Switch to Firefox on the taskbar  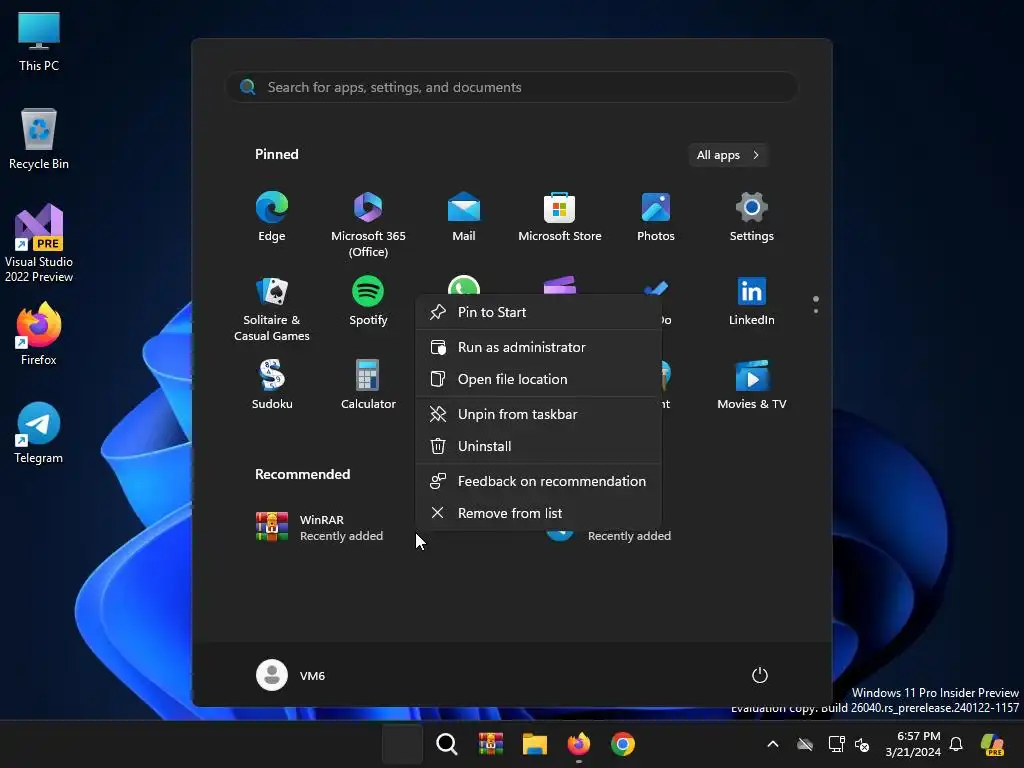pyautogui.click(x=579, y=744)
